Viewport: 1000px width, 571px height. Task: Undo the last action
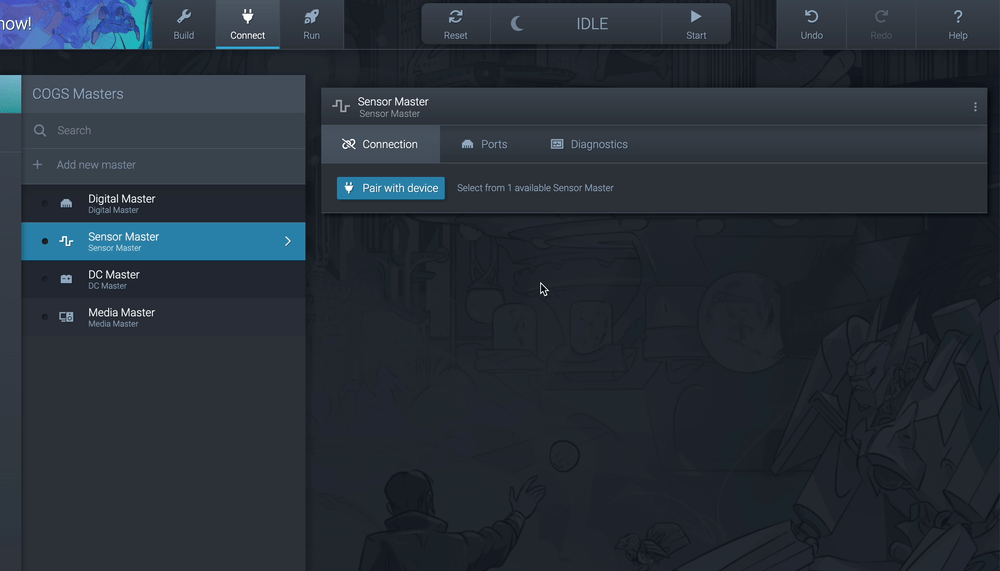pos(811,24)
